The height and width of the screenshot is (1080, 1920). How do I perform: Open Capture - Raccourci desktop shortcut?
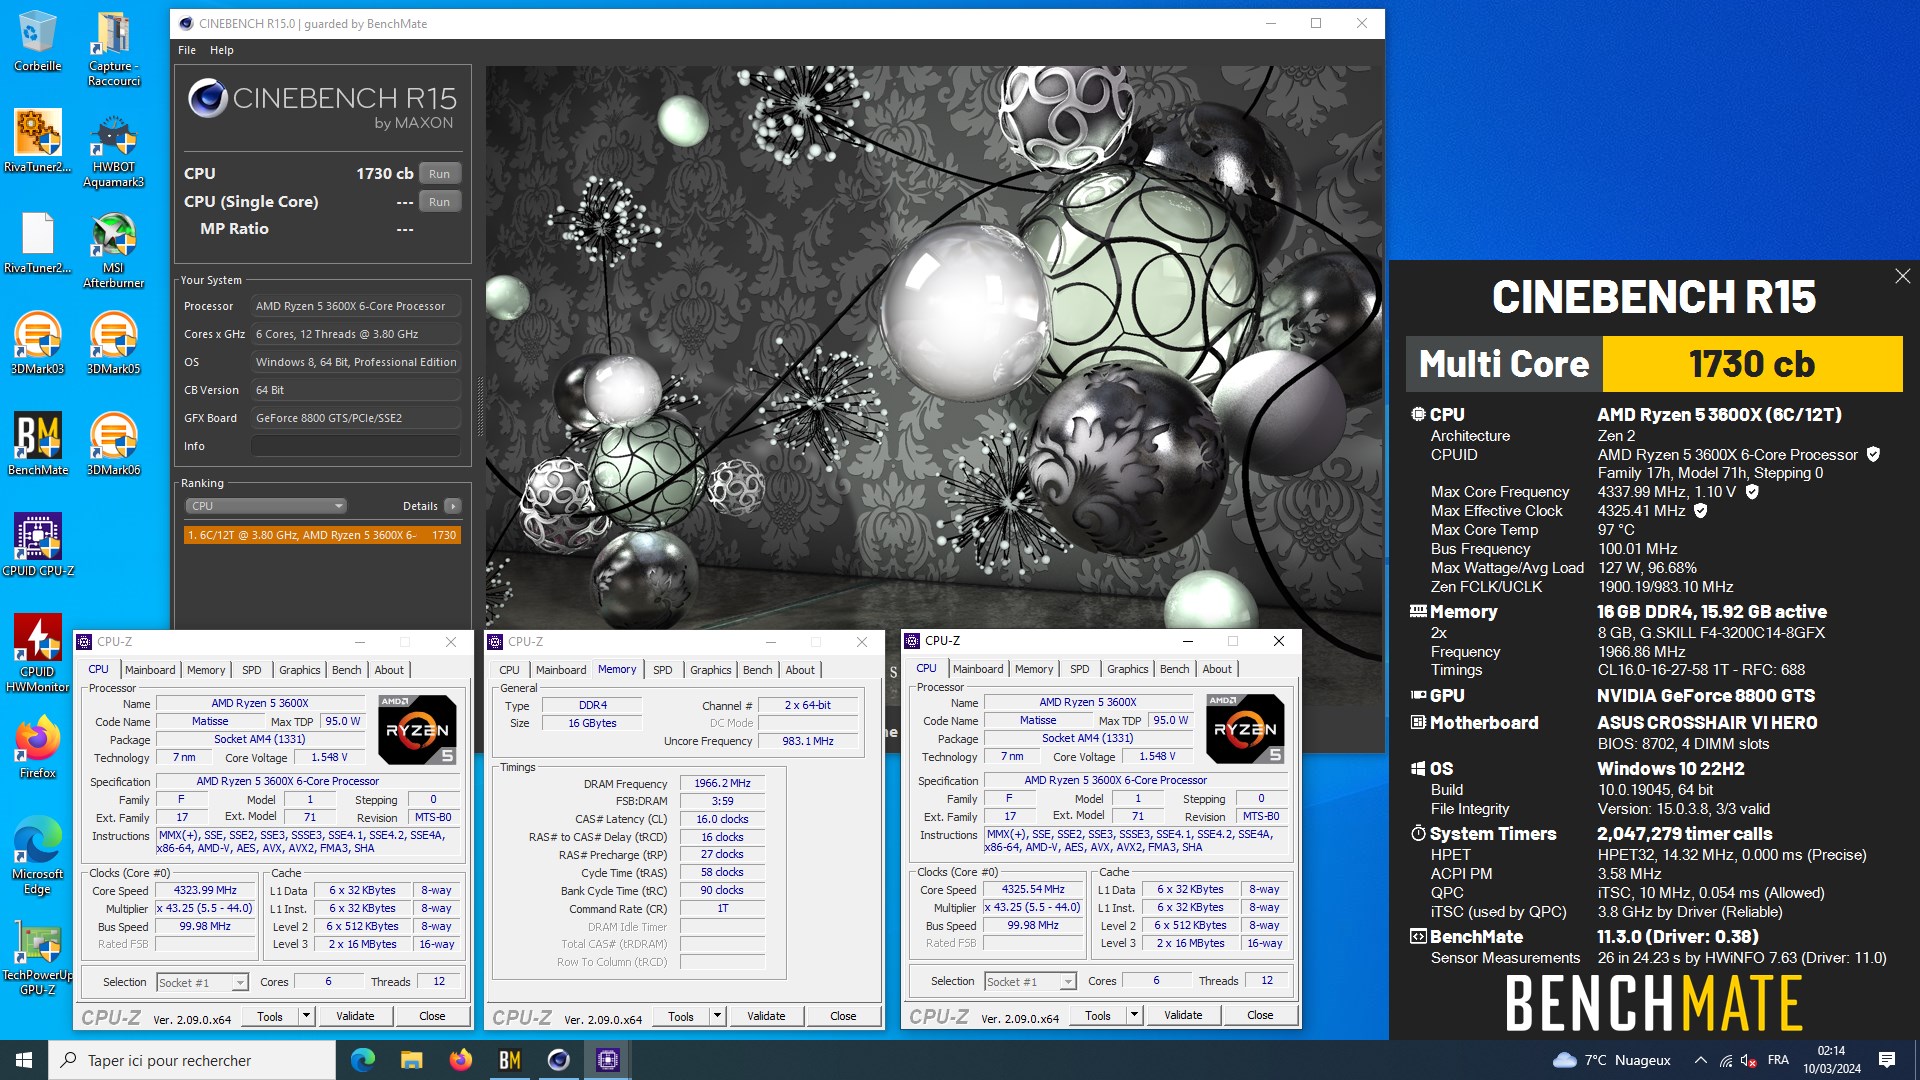coord(113,49)
